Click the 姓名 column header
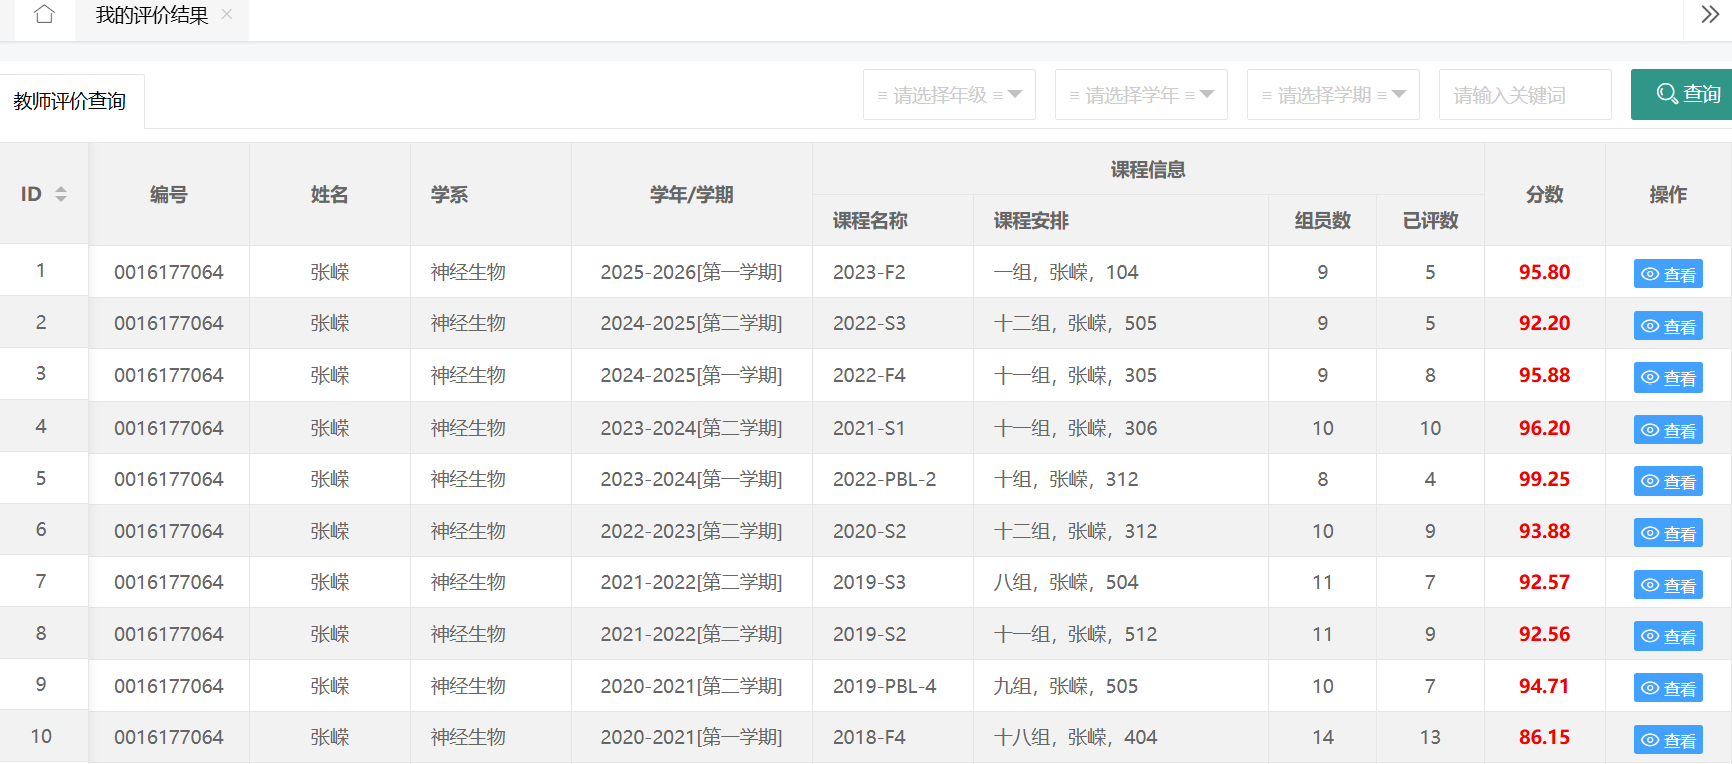 330,194
